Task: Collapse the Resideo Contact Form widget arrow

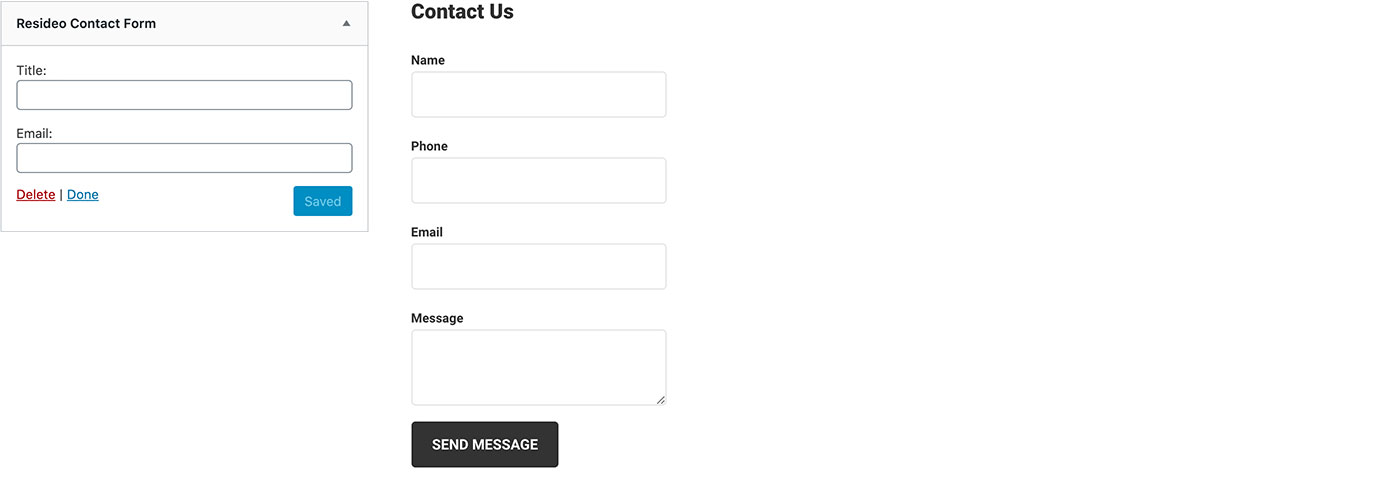Action: coord(346,23)
